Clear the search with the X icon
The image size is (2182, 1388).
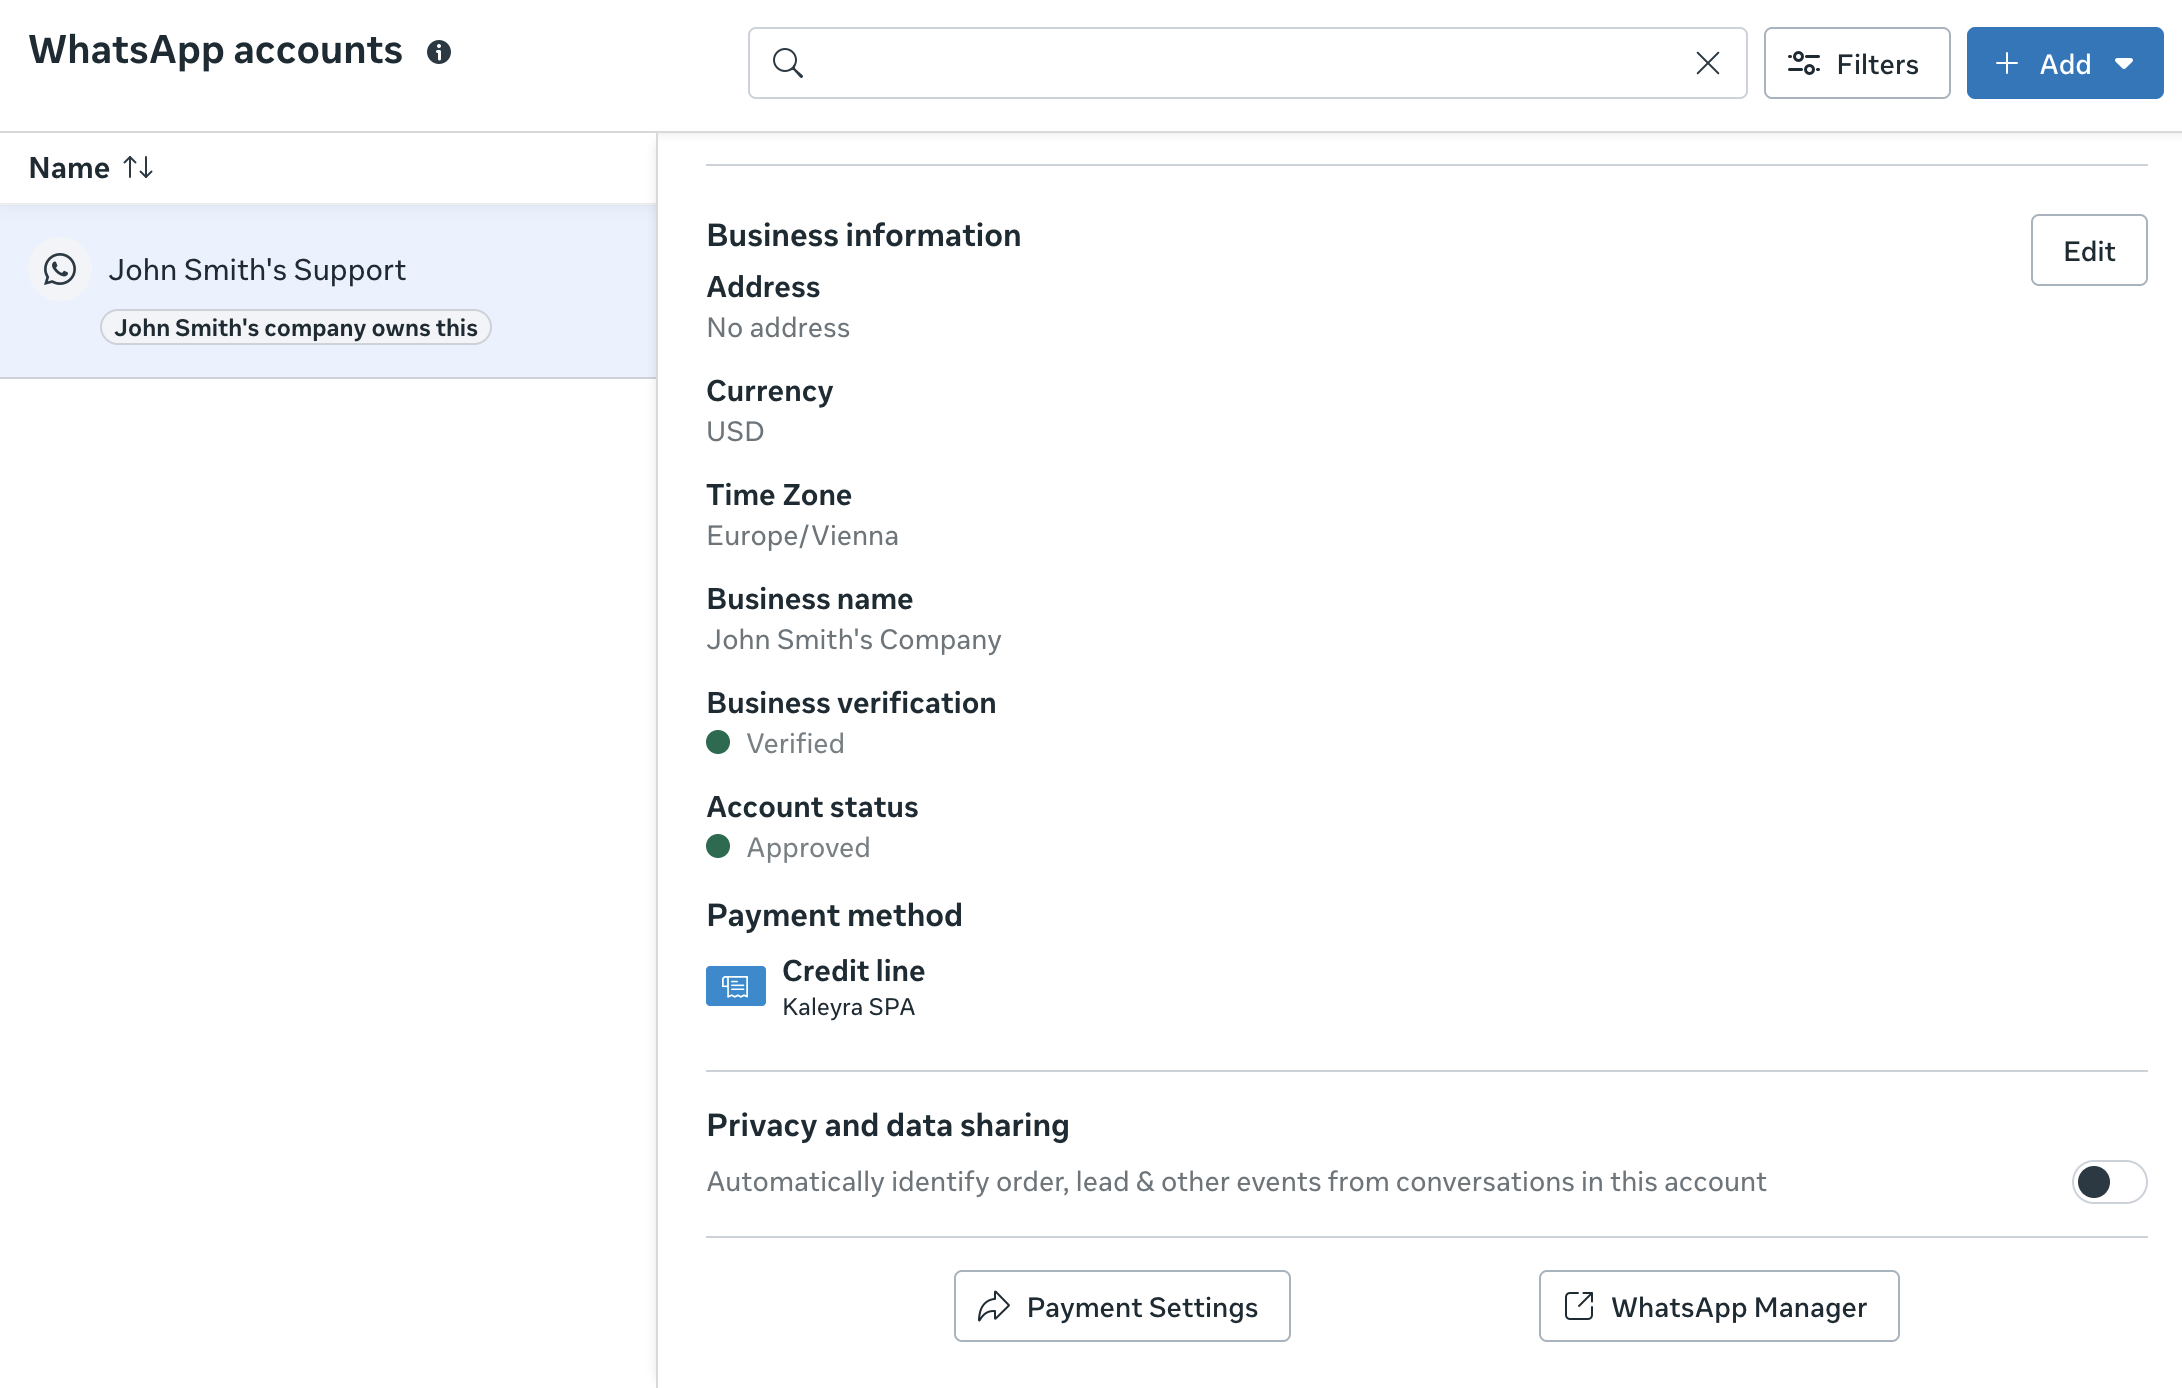[1708, 63]
